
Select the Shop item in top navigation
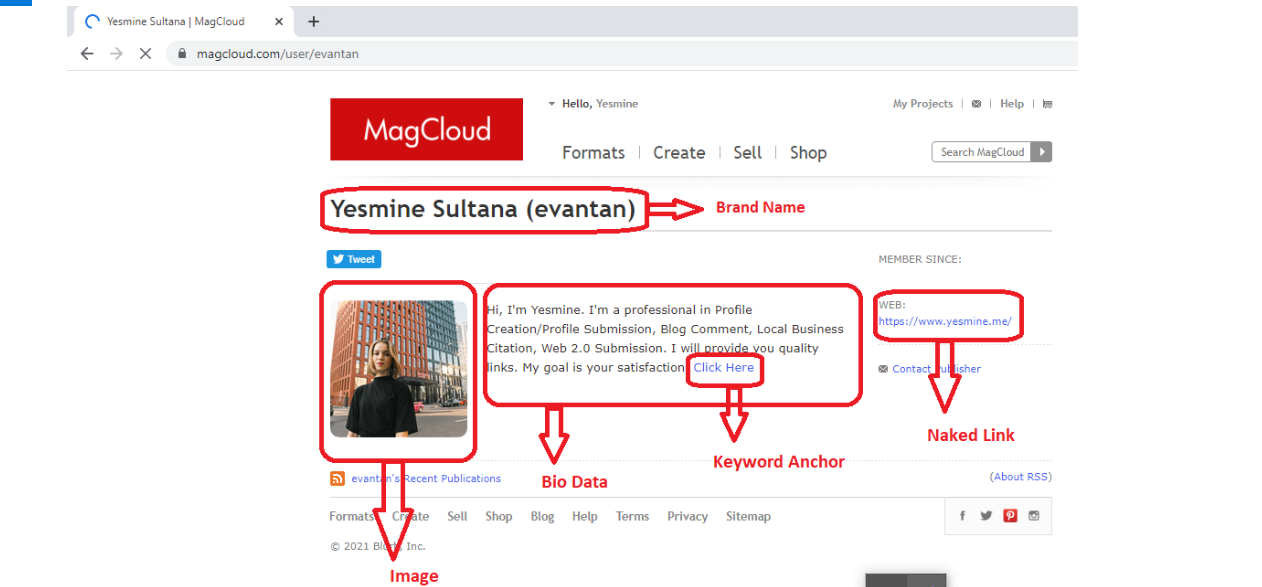(808, 153)
